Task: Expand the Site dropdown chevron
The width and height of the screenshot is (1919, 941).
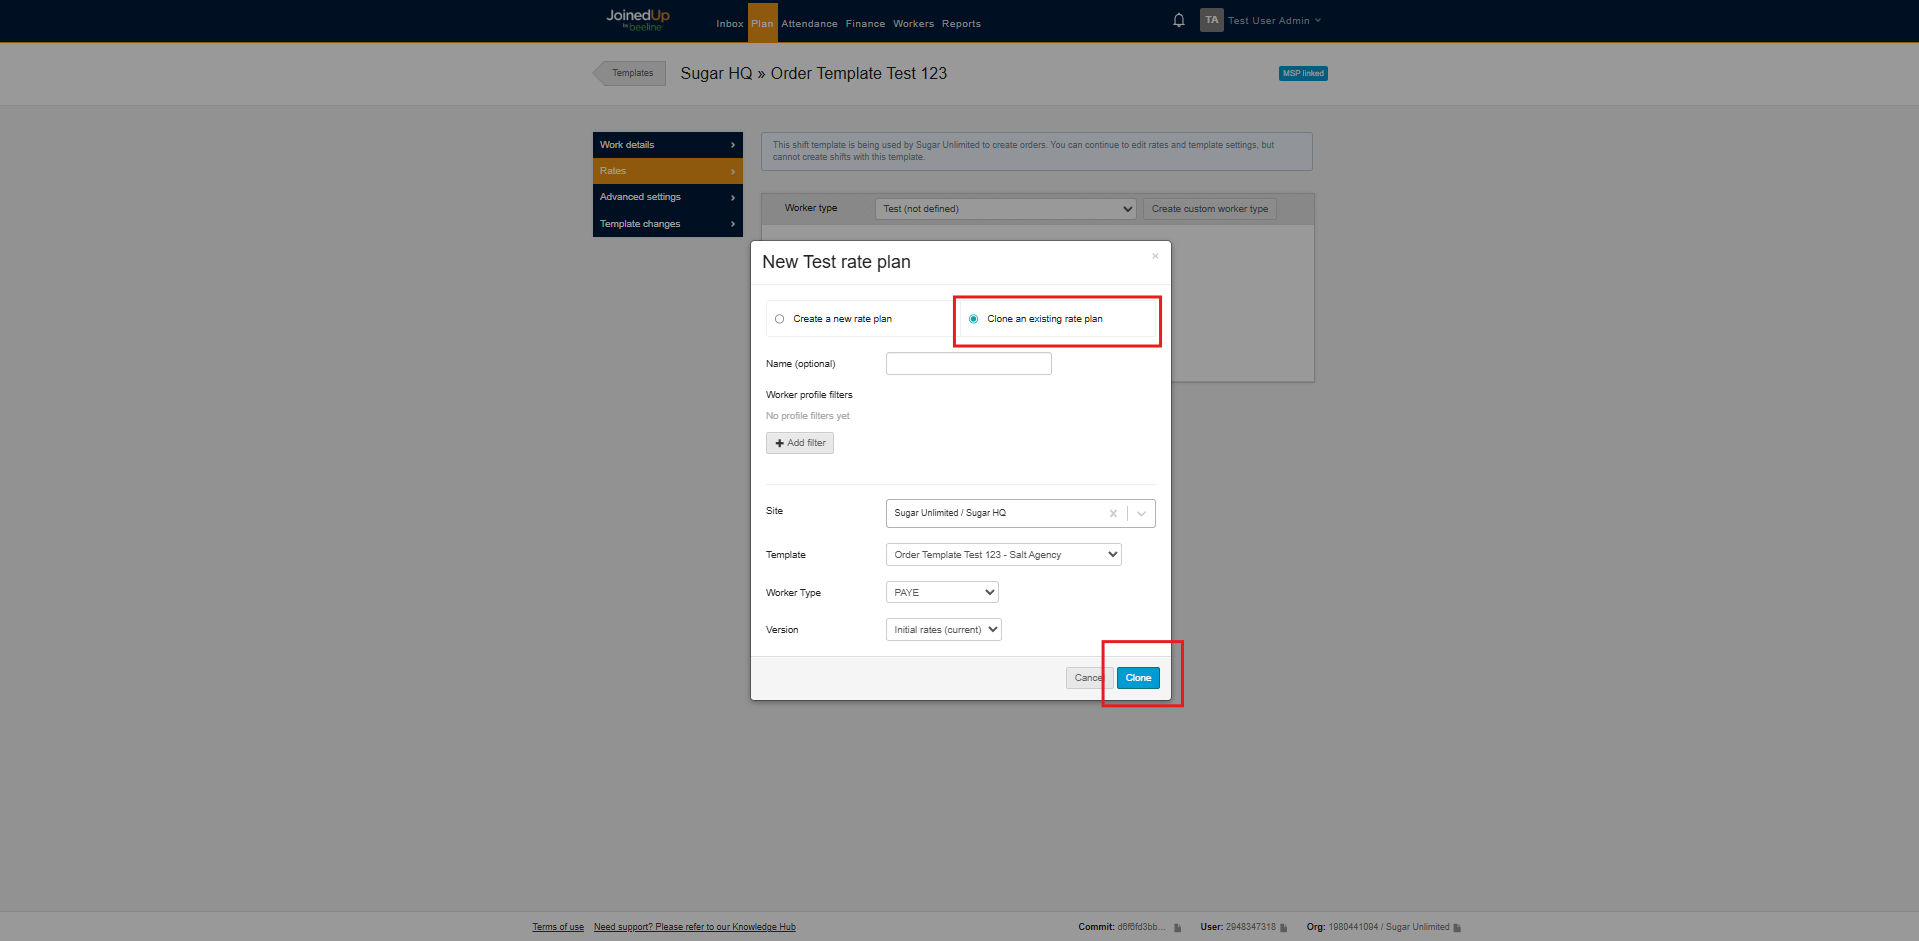Action: click(x=1141, y=514)
